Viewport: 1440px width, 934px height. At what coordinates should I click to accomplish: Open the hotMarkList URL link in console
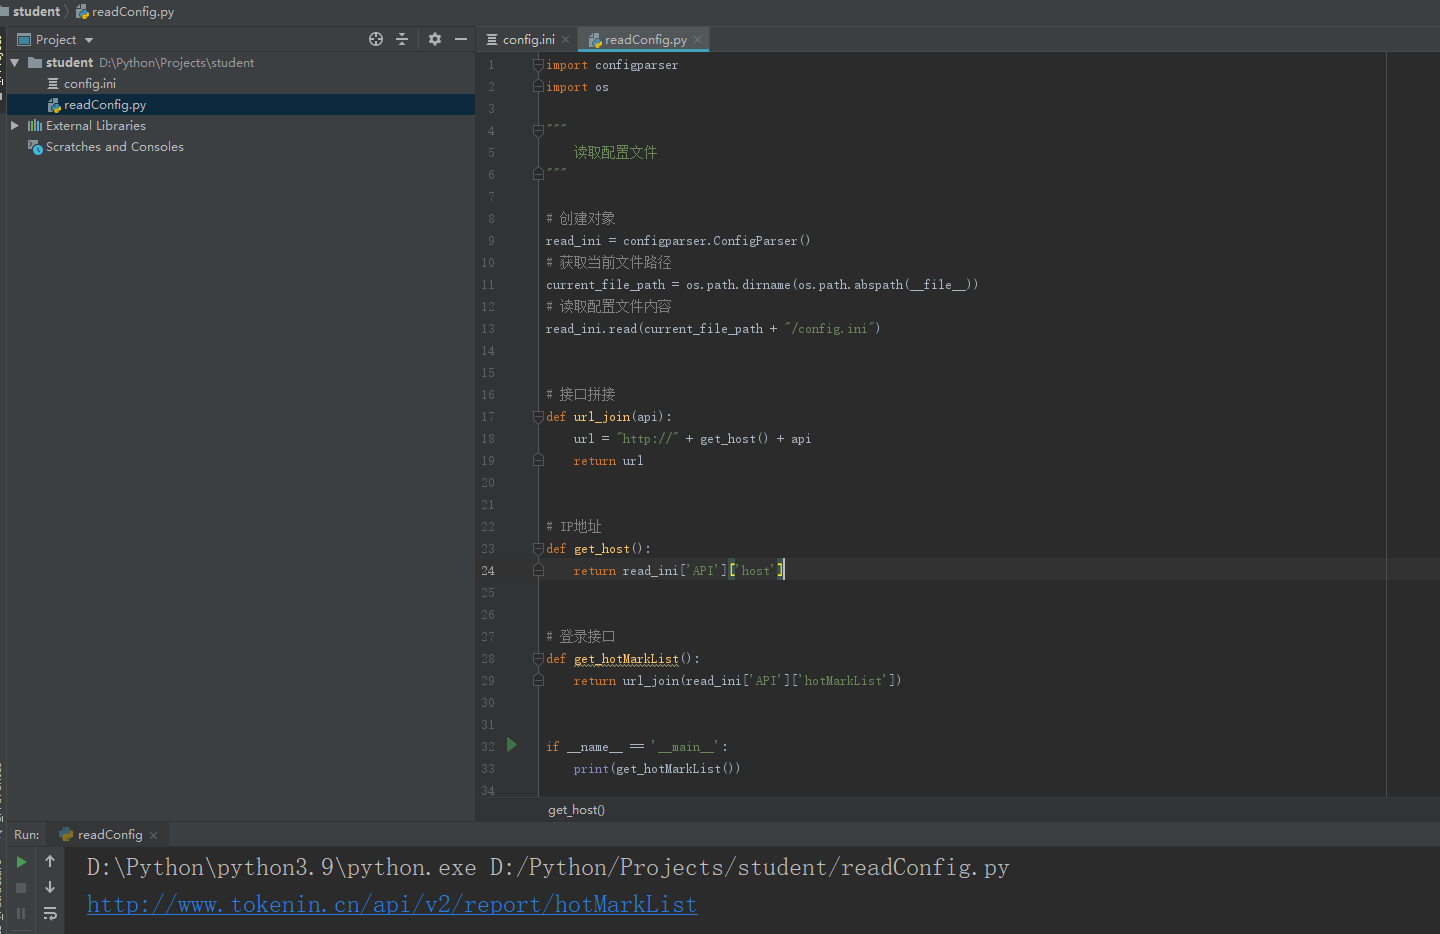pyautogui.click(x=392, y=905)
